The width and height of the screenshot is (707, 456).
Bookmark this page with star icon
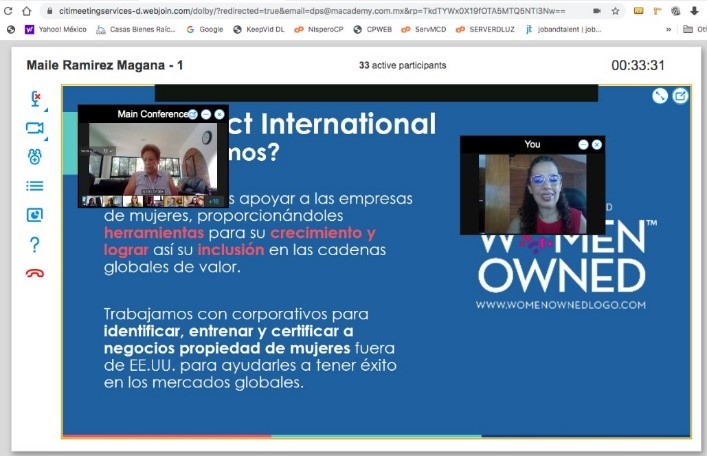615,10
